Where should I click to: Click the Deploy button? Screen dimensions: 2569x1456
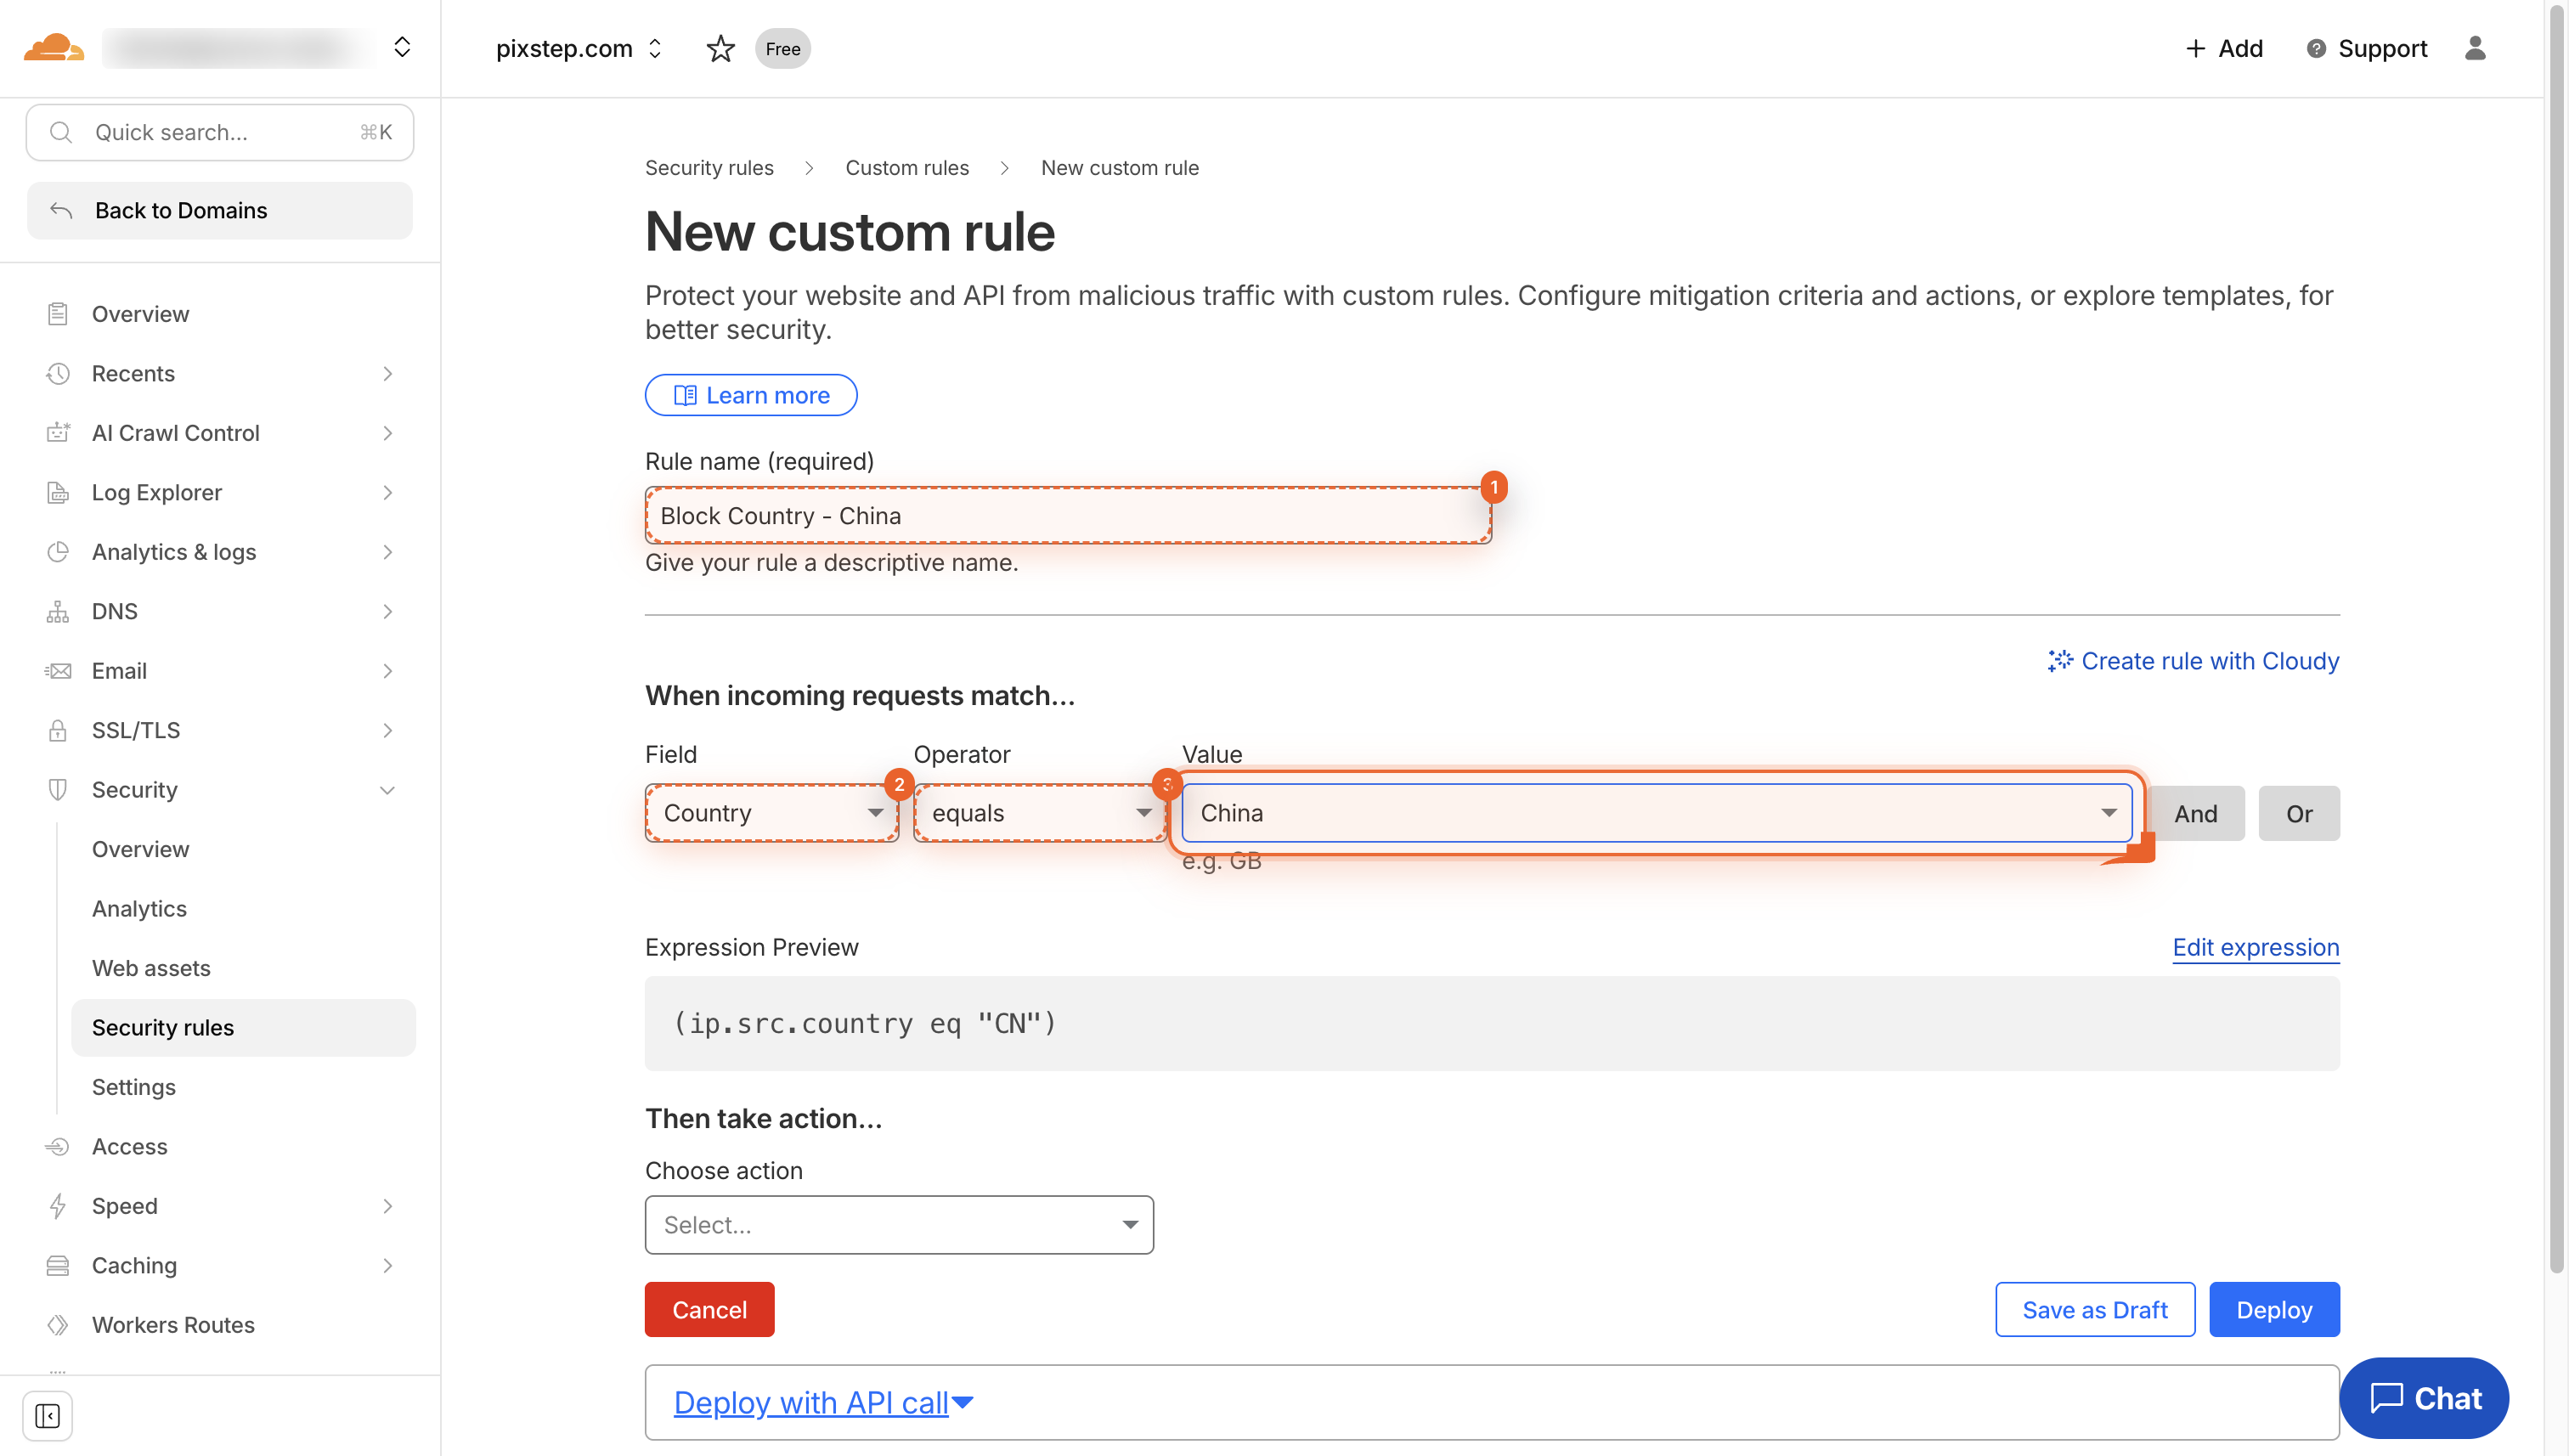pos(2274,1309)
